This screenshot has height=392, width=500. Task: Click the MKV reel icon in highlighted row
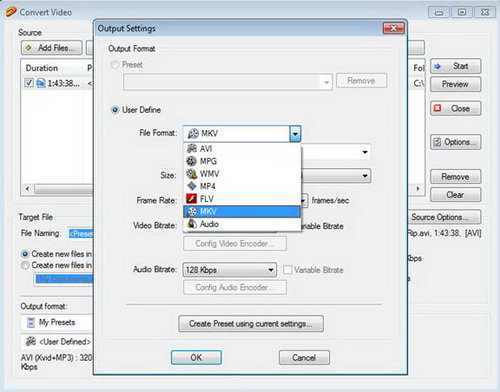[x=193, y=211]
